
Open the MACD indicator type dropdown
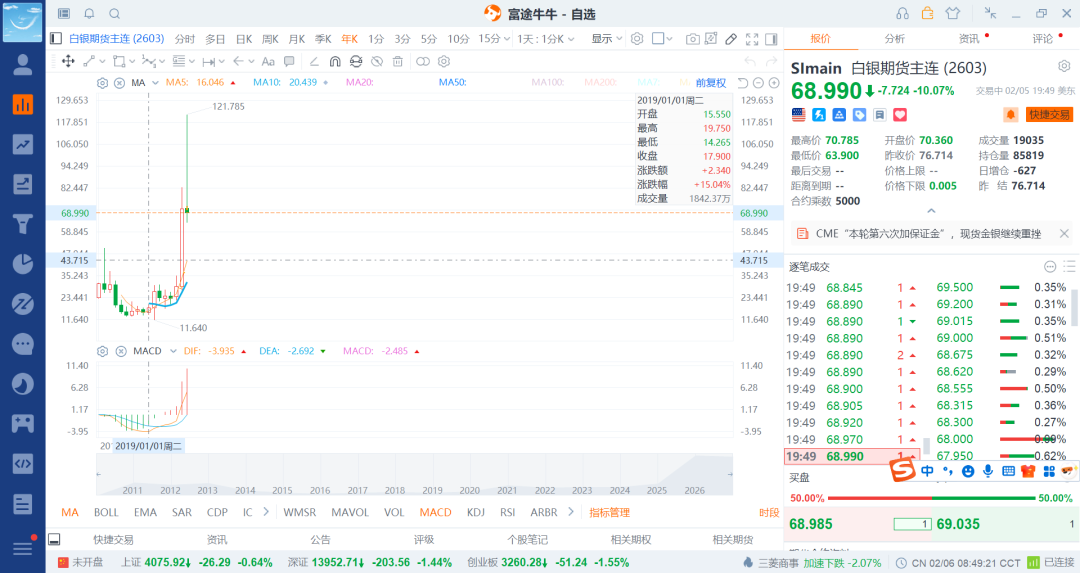[x=173, y=351]
